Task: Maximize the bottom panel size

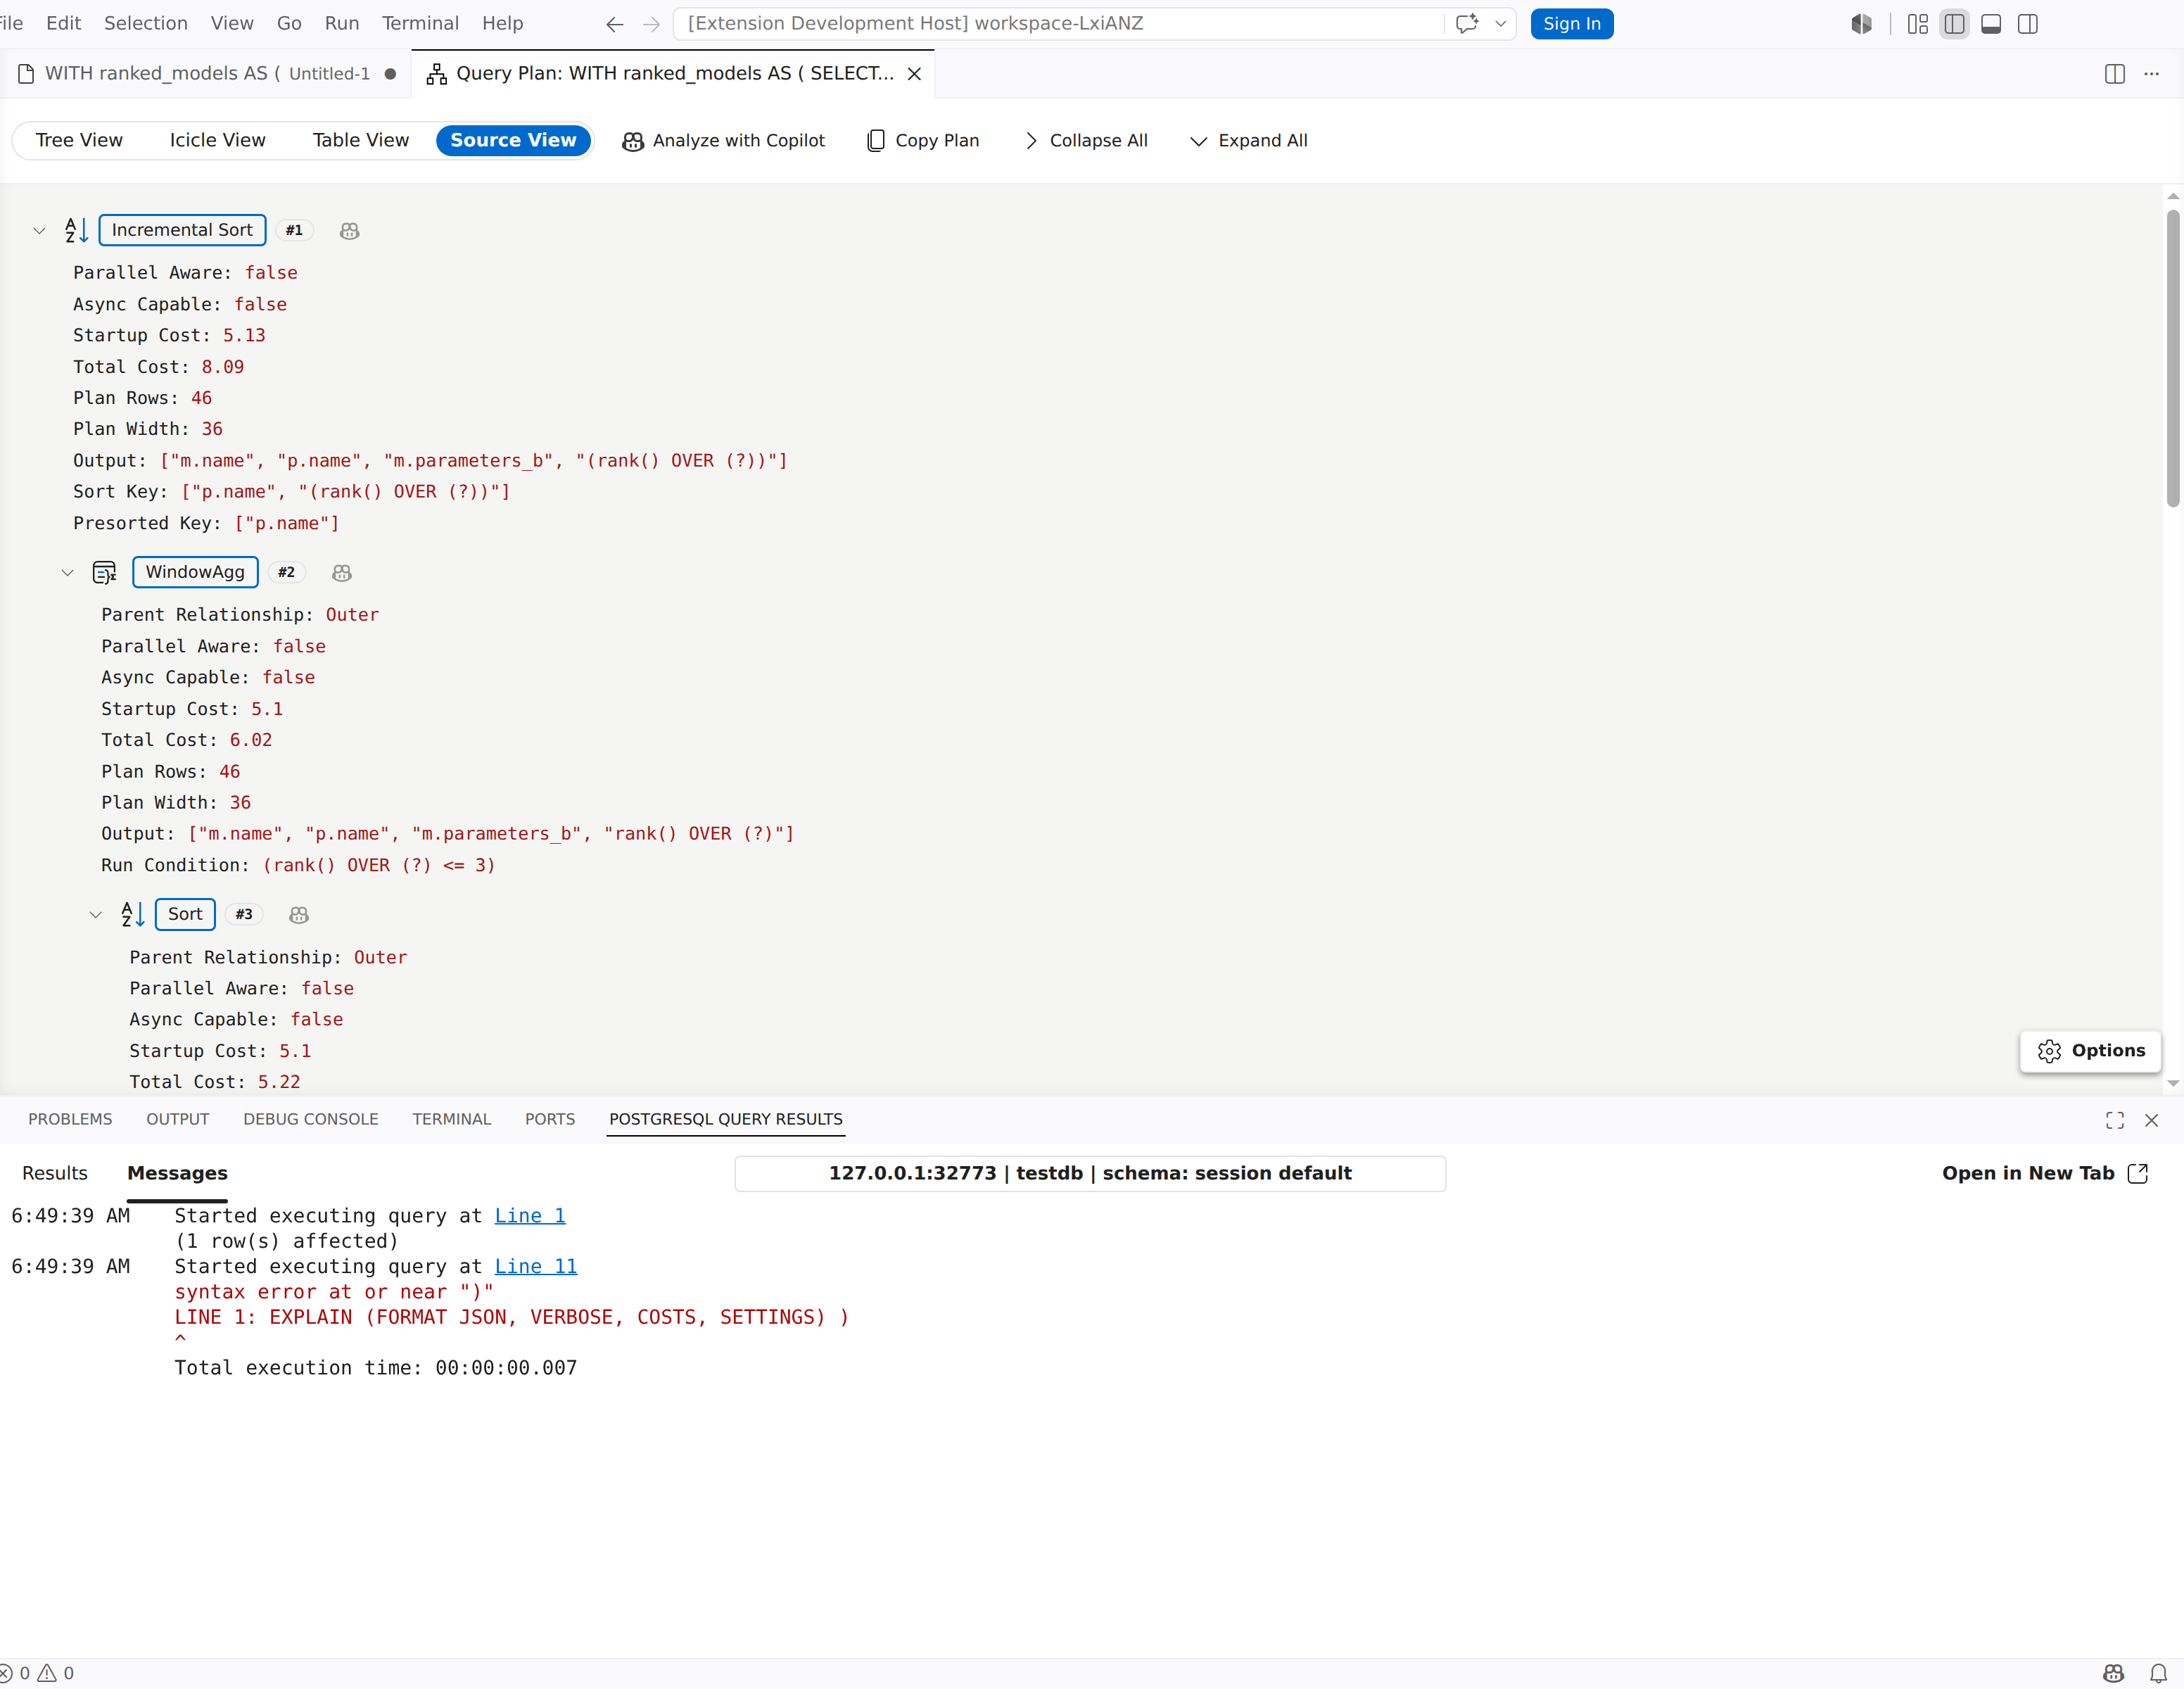Action: 2115,1121
